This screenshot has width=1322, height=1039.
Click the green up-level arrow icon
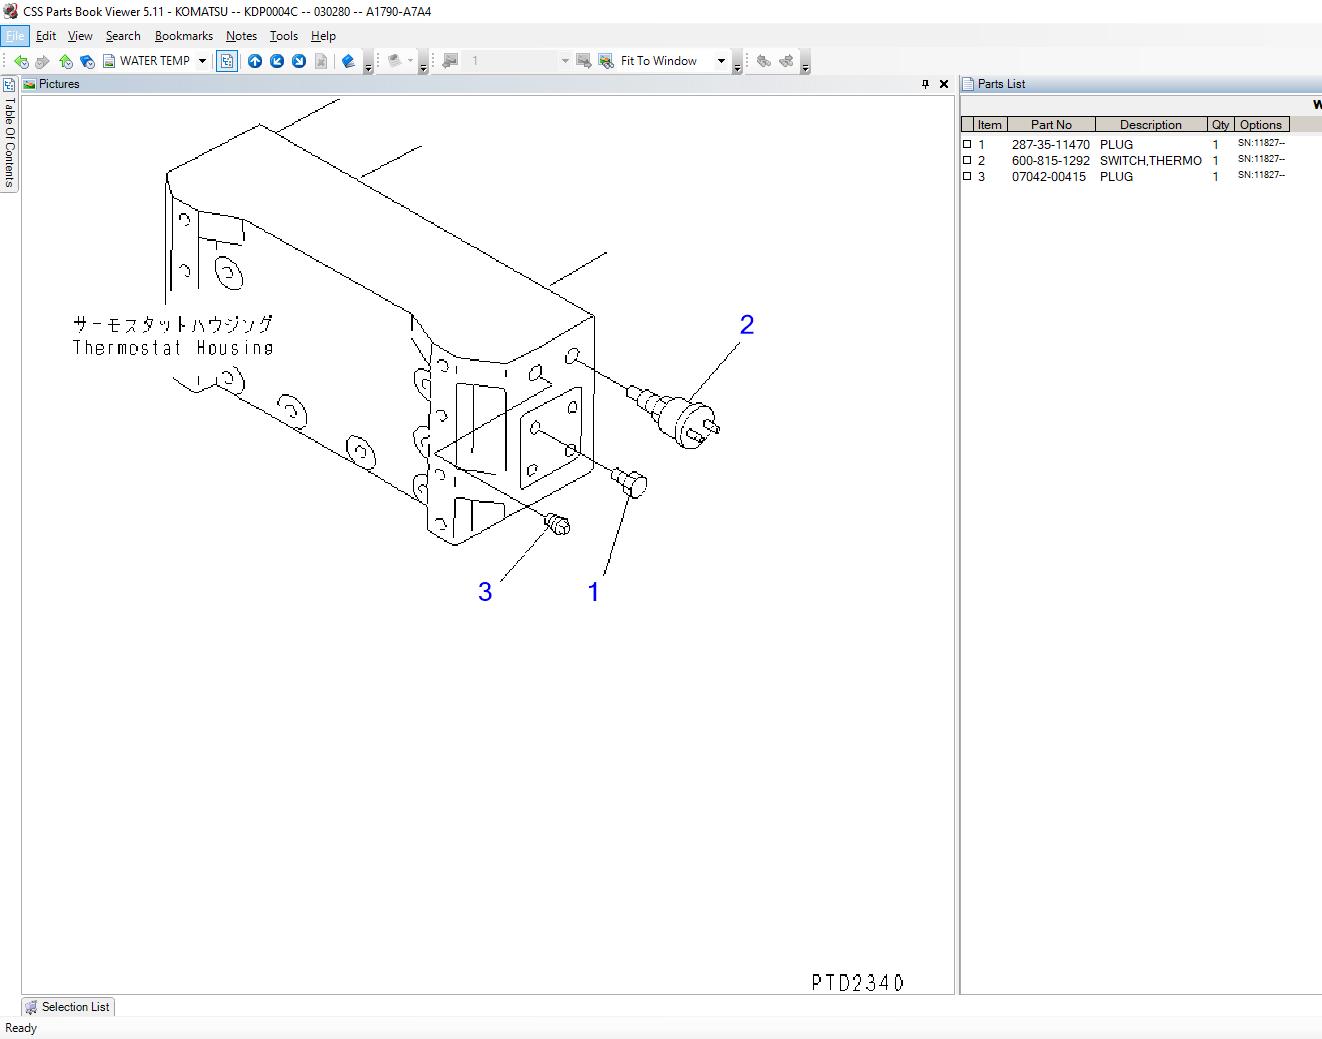tap(65, 61)
